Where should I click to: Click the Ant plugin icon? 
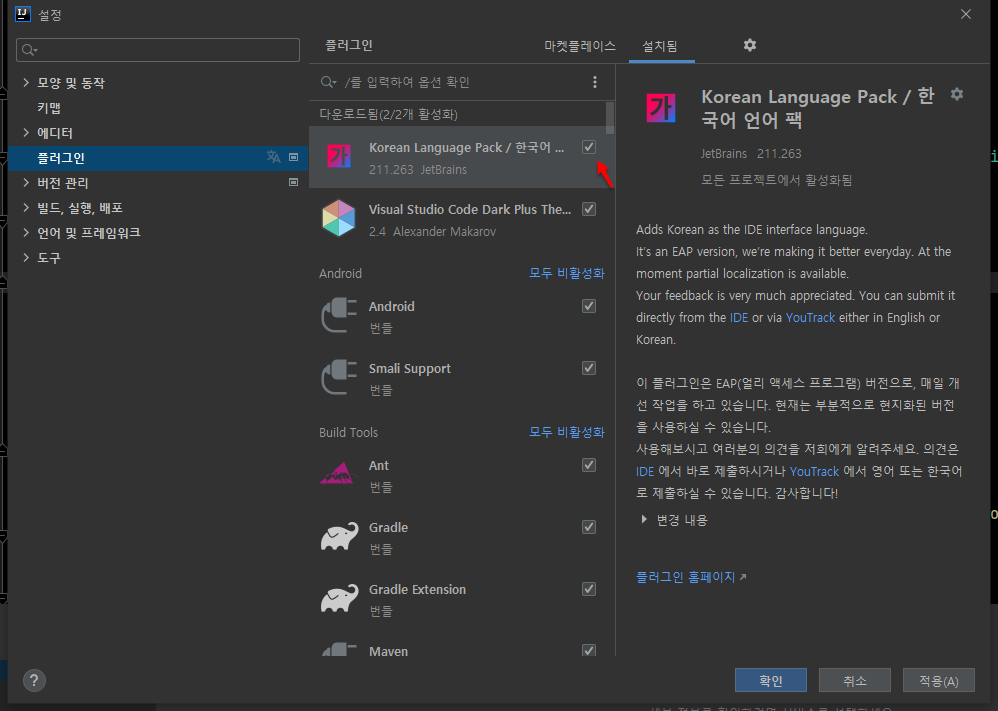tap(339, 474)
